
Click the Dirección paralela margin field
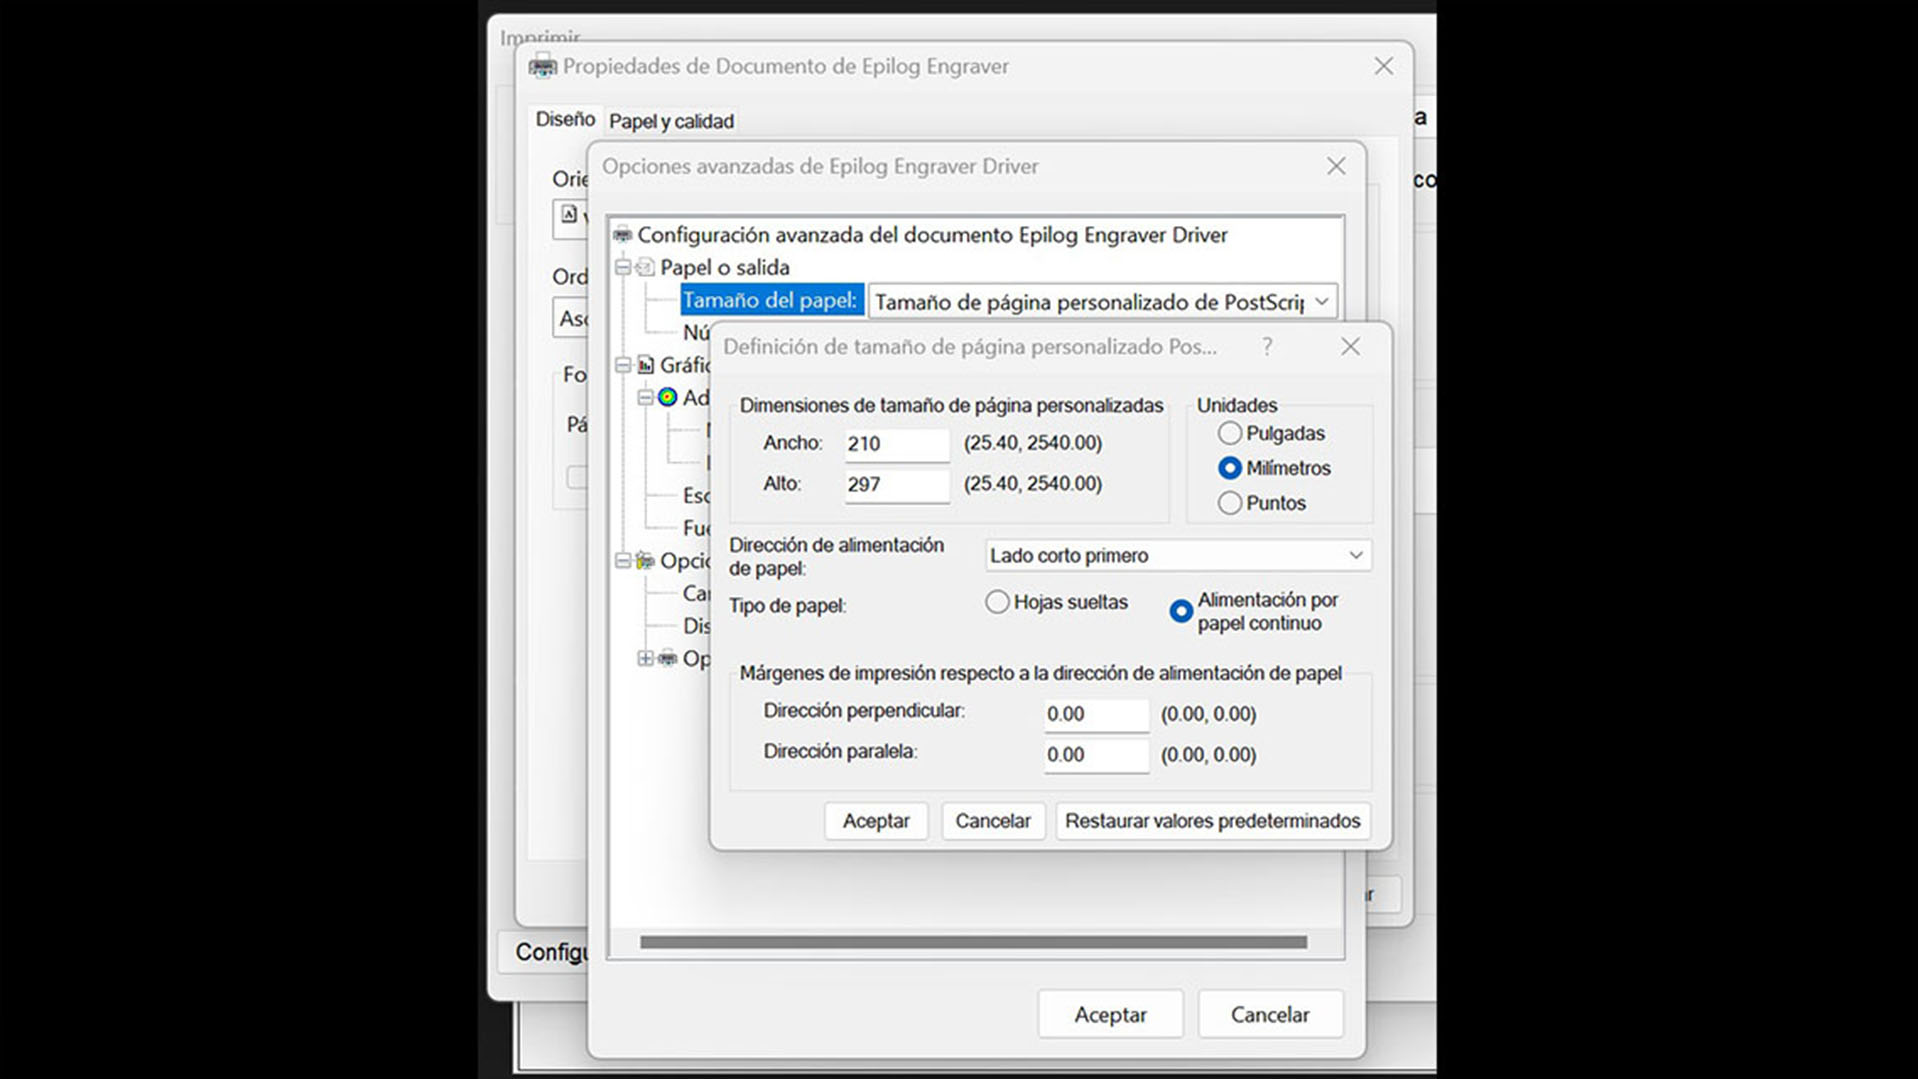(x=1096, y=755)
